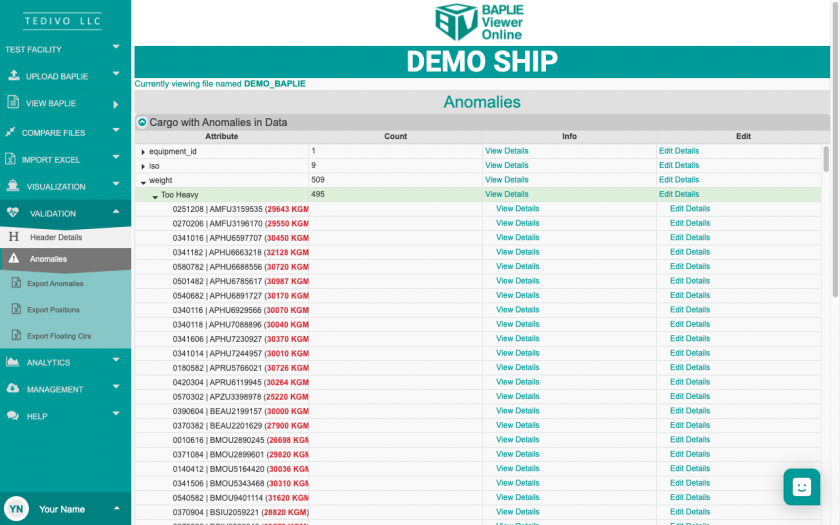
Task: Click the Upload BAPLIE upload icon
Action: [14, 76]
